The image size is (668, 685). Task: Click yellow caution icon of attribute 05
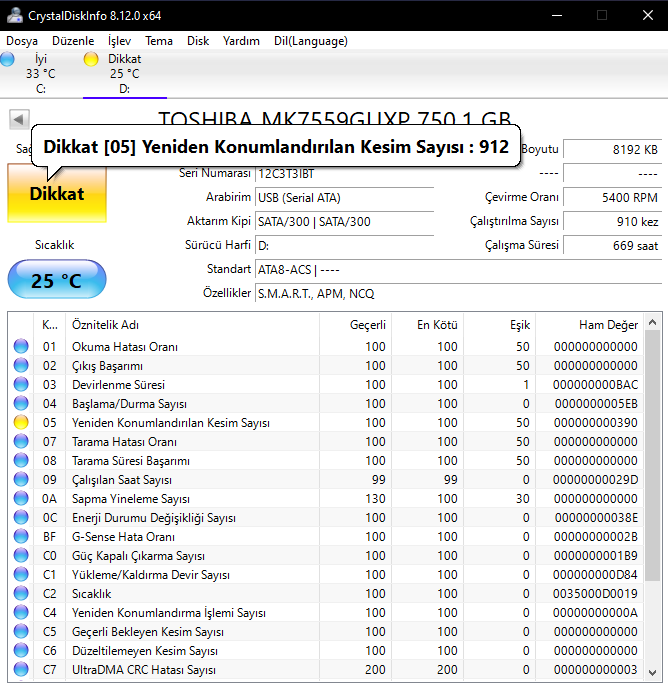click(21, 423)
